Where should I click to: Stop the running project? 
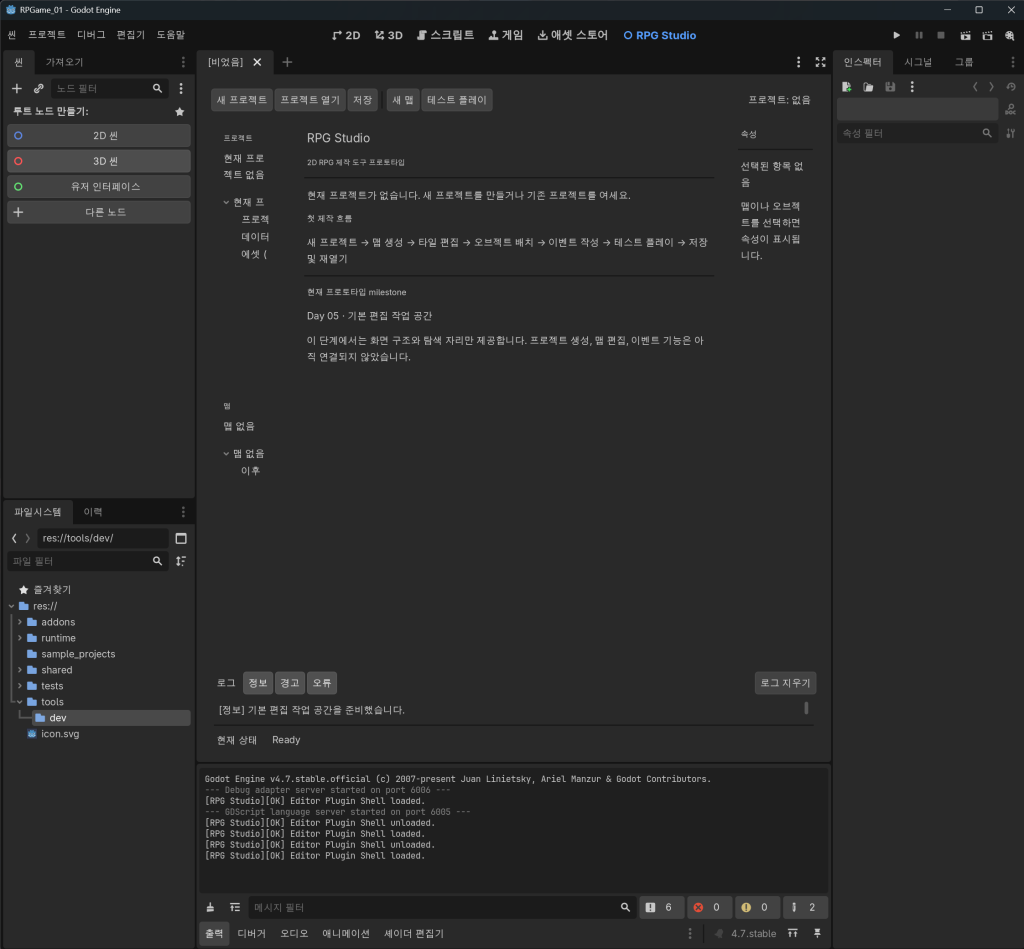[x=941, y=35]
